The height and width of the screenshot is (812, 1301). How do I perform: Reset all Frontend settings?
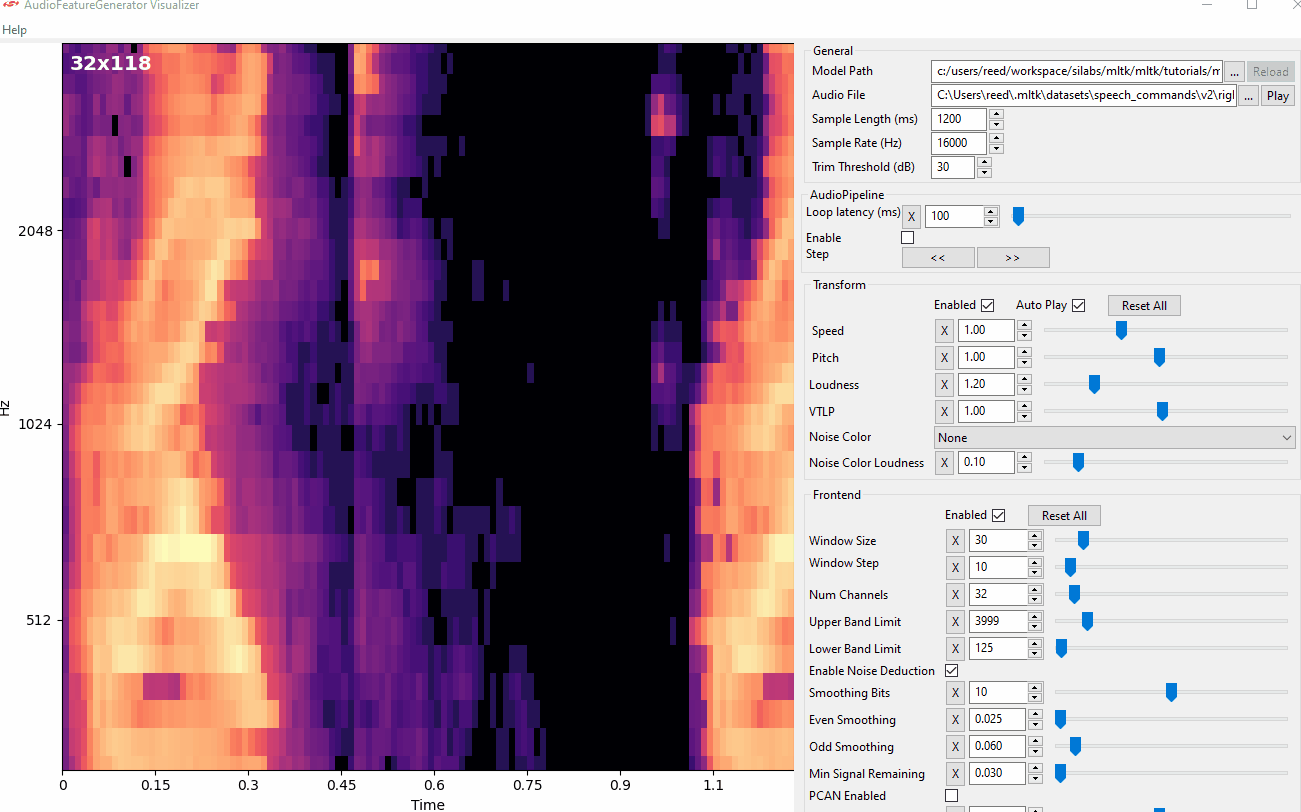click(1063, 515)
